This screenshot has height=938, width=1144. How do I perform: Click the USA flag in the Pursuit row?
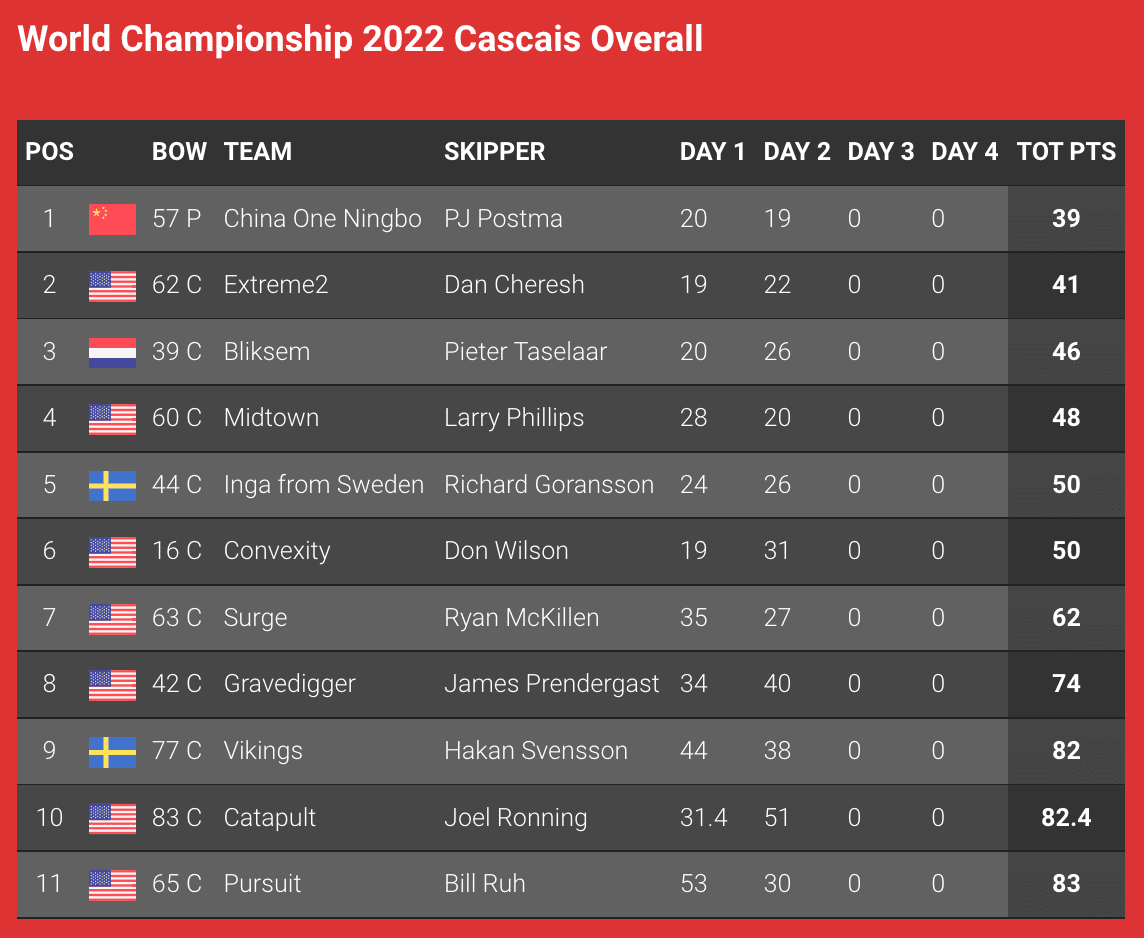click(x=112, y=885)
